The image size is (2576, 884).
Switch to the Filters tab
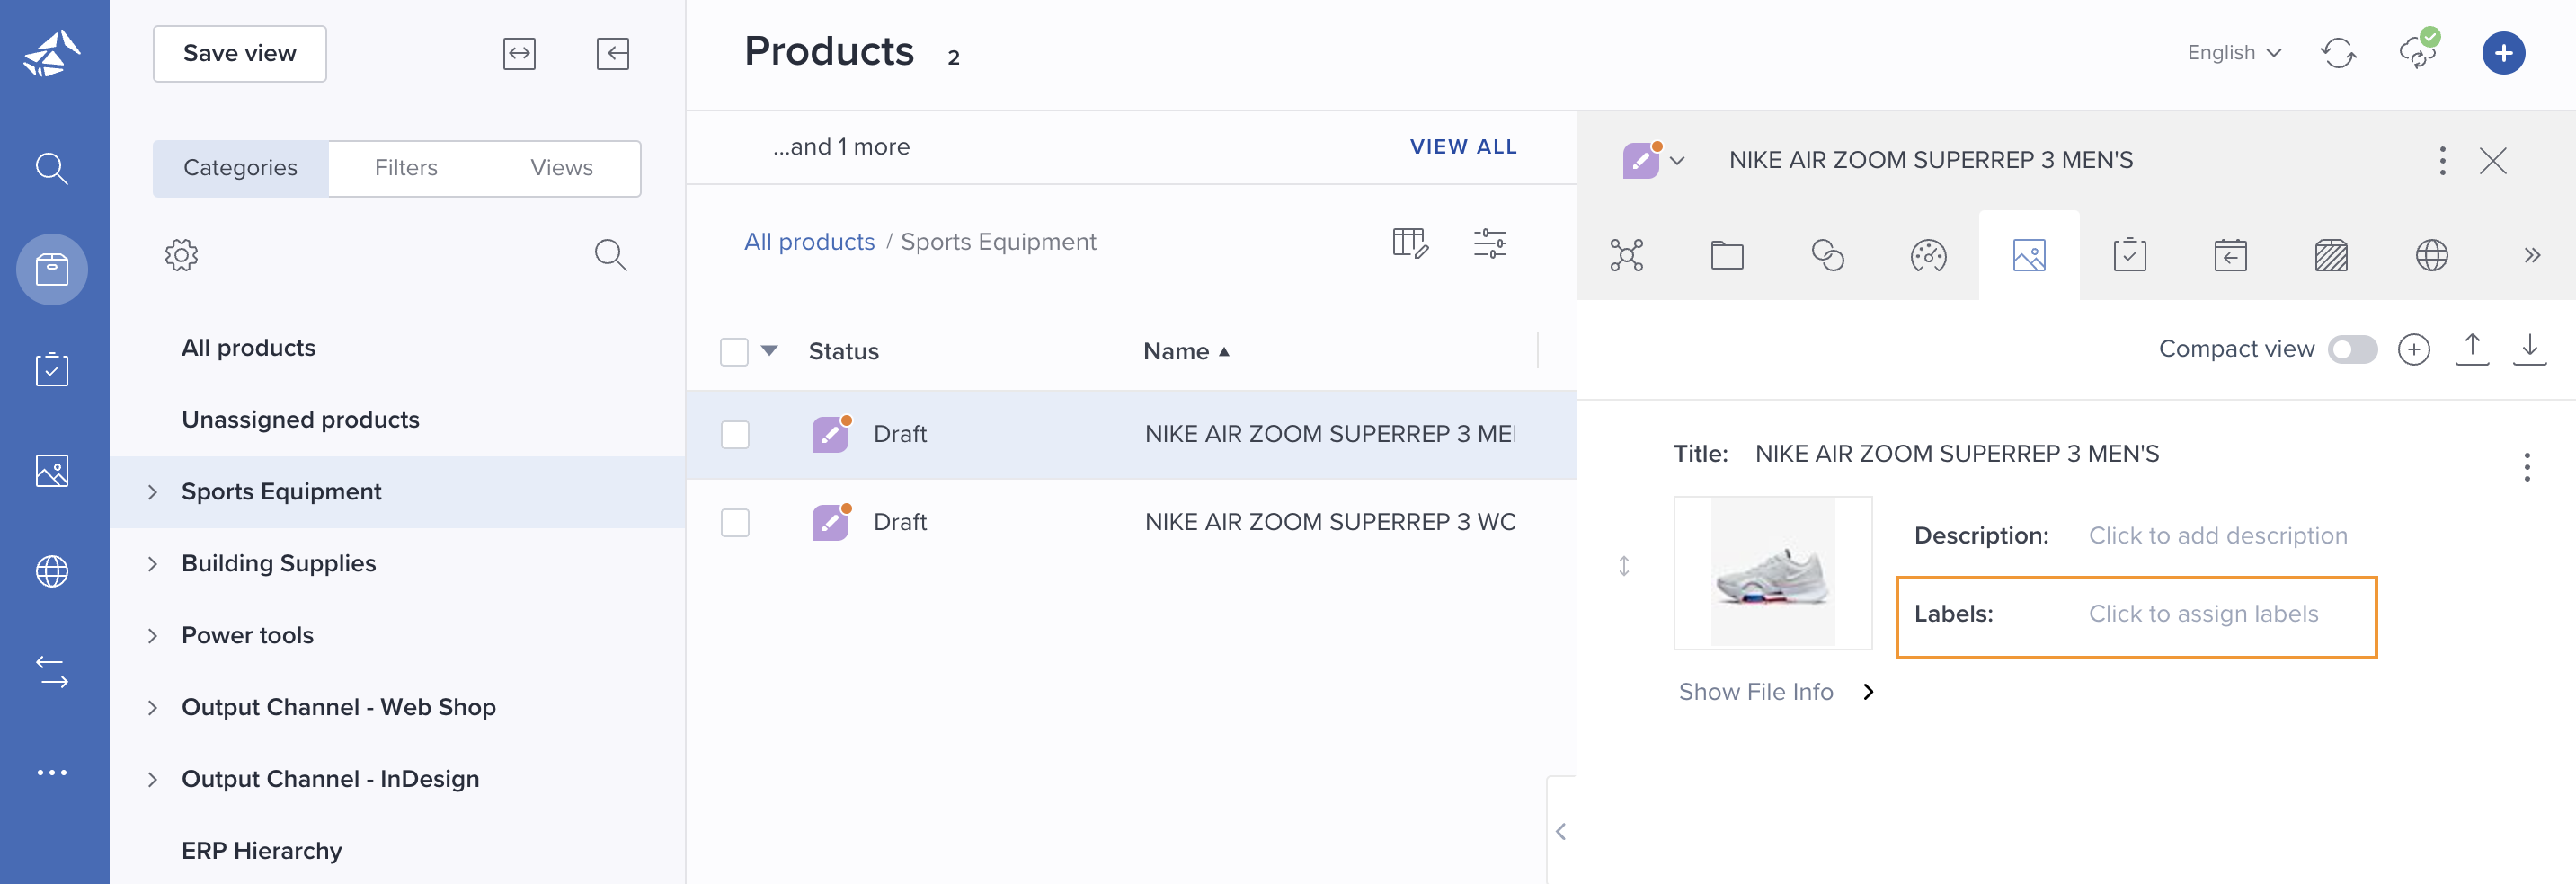coord(406,168)
